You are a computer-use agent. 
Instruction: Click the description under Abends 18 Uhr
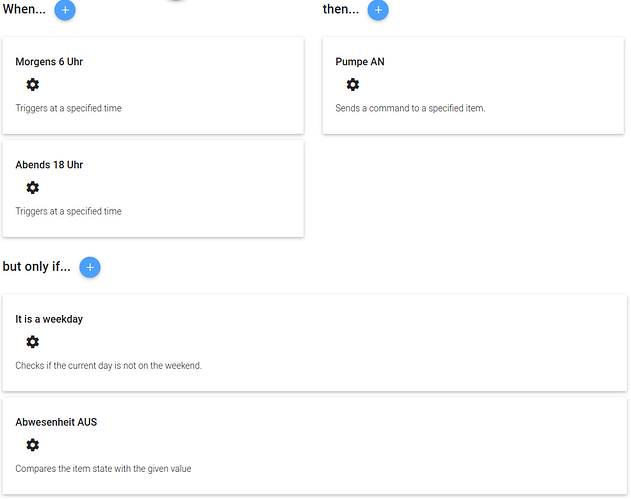coord(68,211)
